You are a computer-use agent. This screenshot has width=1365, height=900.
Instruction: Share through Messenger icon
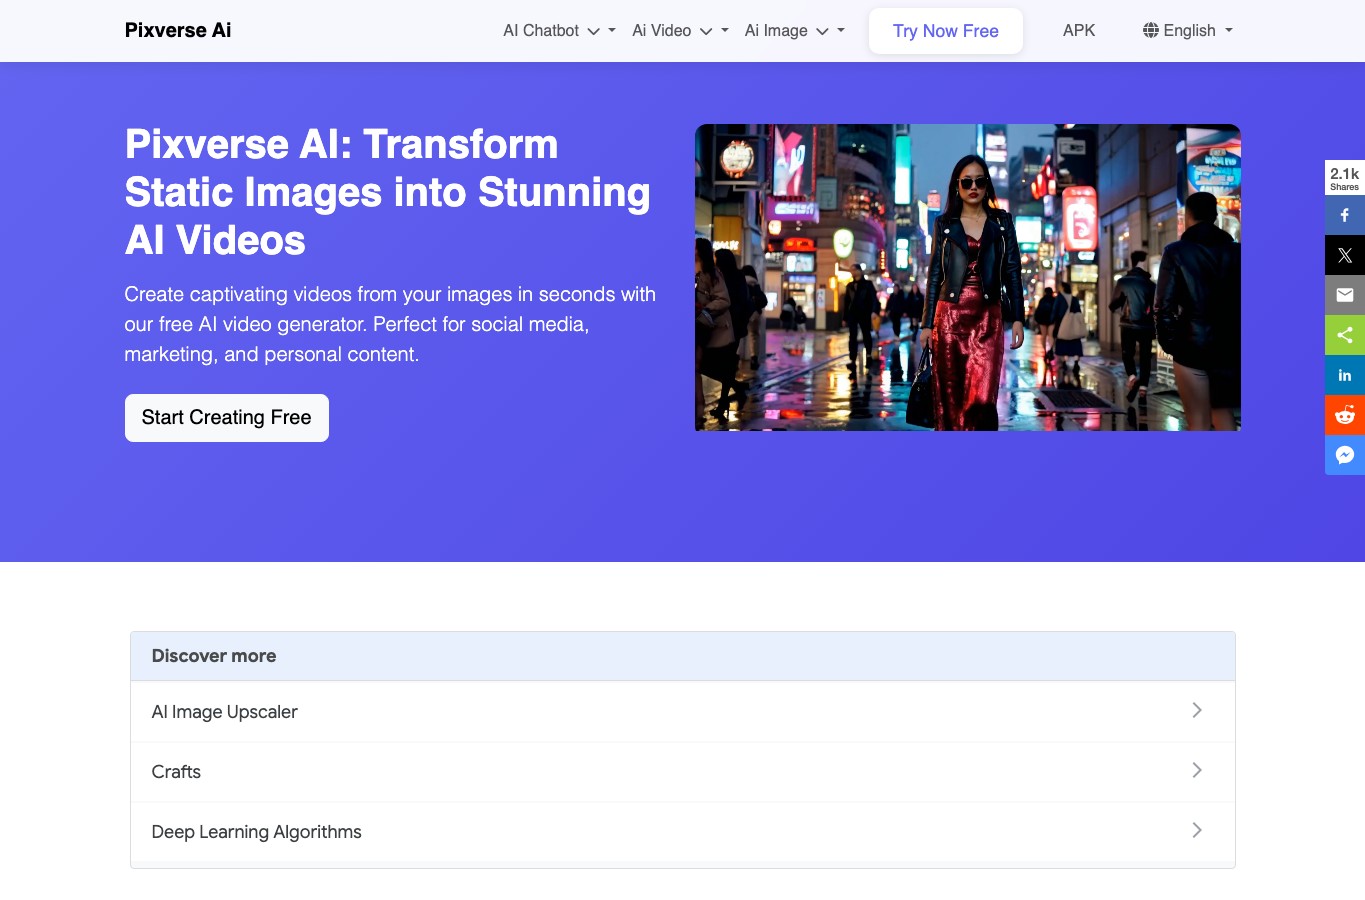tap(1345, 455)
